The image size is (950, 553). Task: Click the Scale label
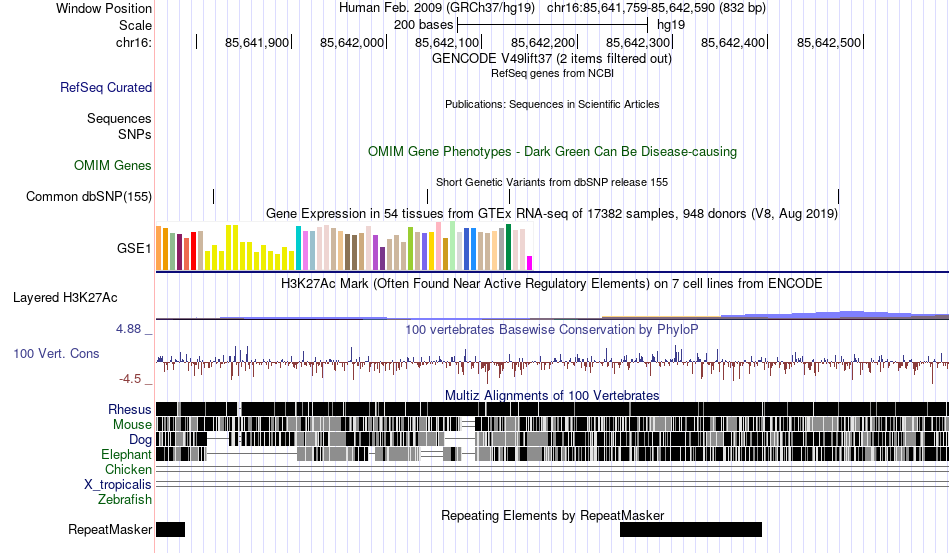click(x=135, y=25)
